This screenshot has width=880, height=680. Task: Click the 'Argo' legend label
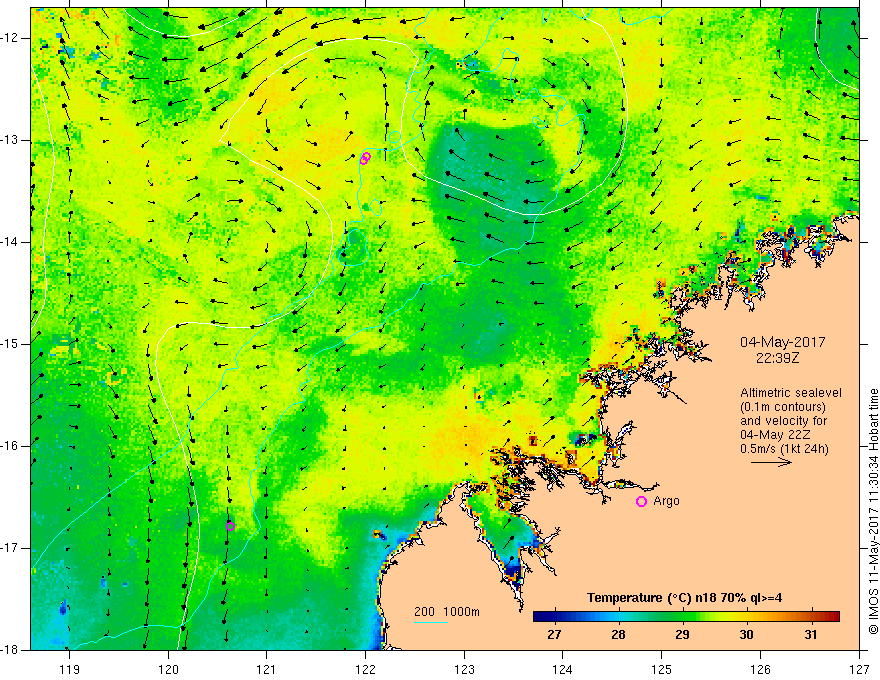tap(666, 501)
